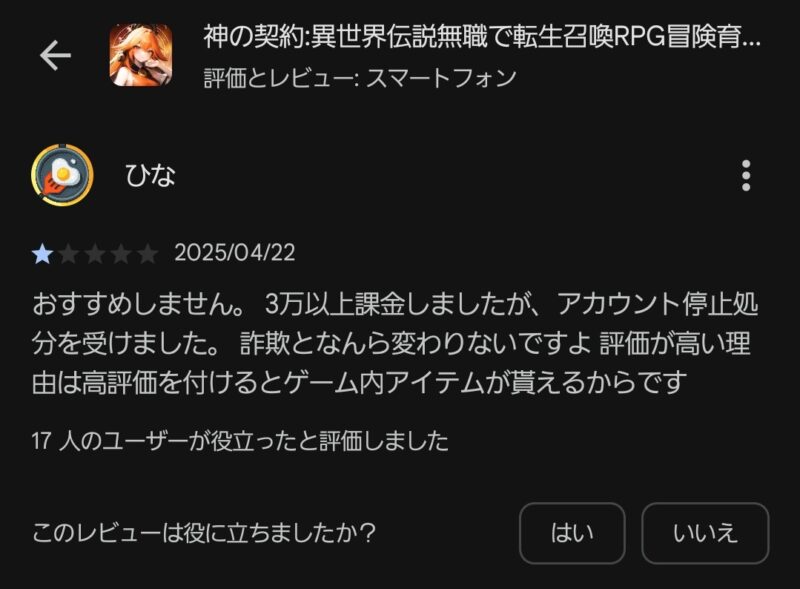The image size is (800, 589).
Task: Tap the 17 人のユーザーが役立った count text
Action: click(240, 441)
